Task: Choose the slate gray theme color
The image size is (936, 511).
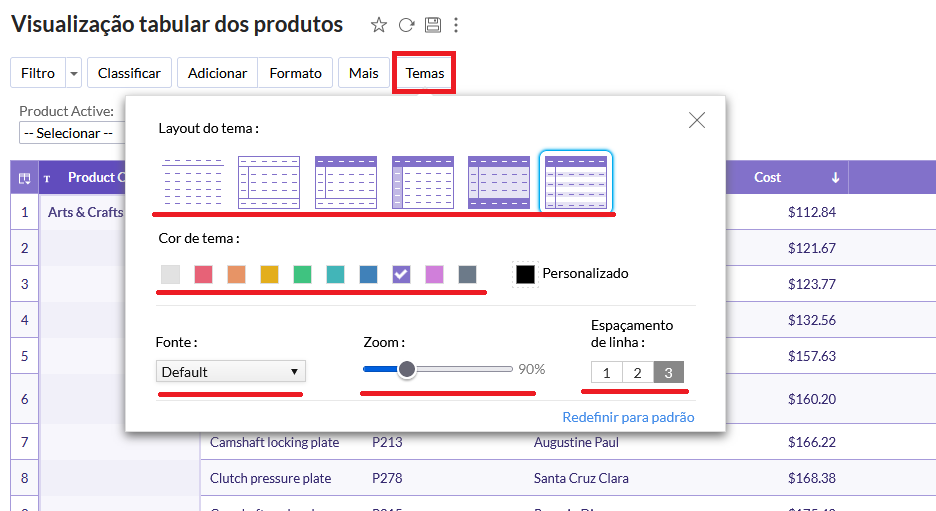Action: point(467,275)
